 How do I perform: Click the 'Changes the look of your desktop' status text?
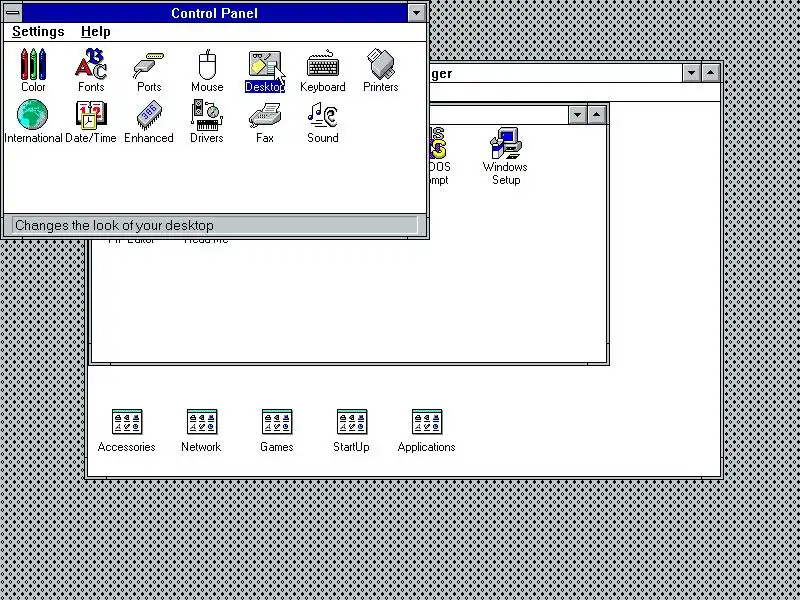[114, 226]
